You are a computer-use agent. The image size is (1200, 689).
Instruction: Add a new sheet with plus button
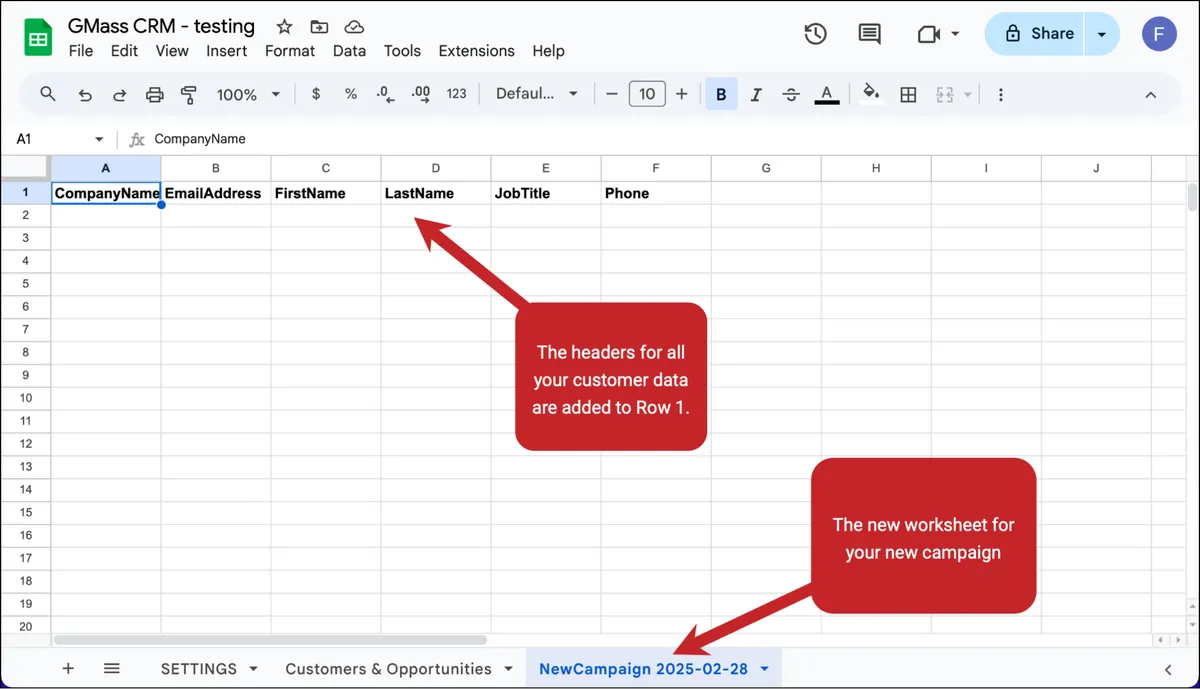point(68,669)
